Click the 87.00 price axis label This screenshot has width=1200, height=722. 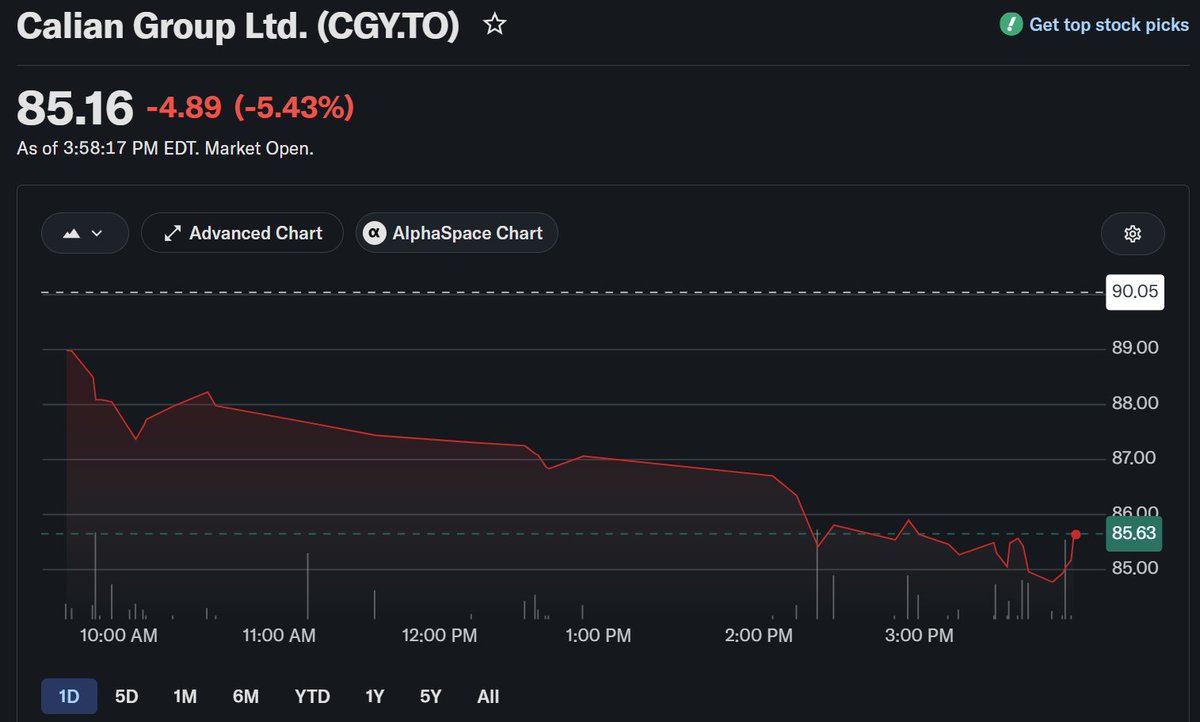(1135, 458)
